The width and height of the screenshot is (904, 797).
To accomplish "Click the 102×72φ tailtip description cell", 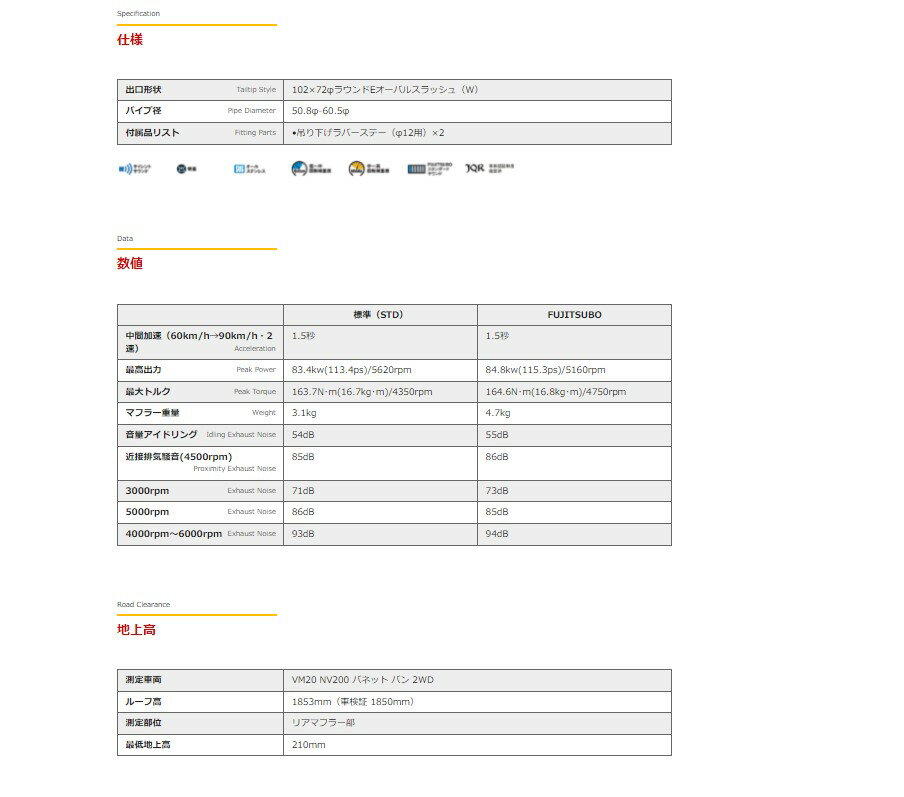I will [x=477, y=90].
